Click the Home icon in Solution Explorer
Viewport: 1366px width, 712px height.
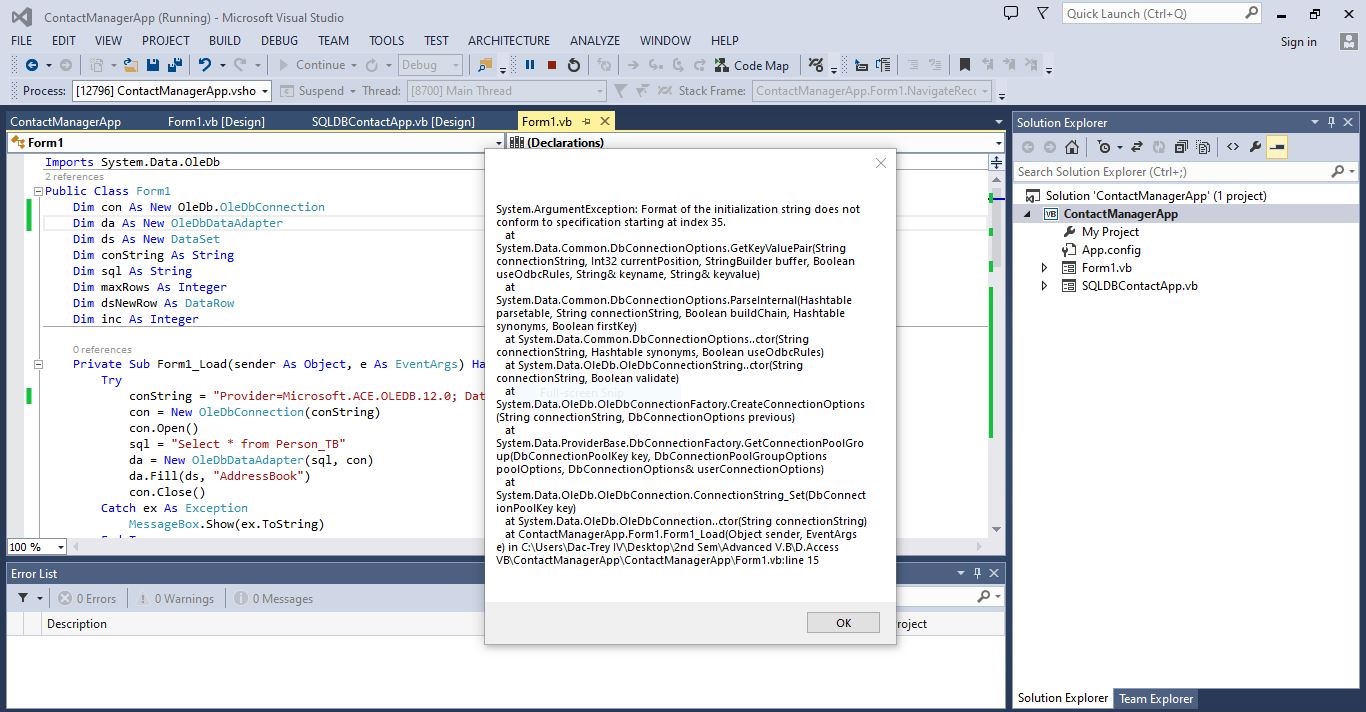click(1072, 147)
